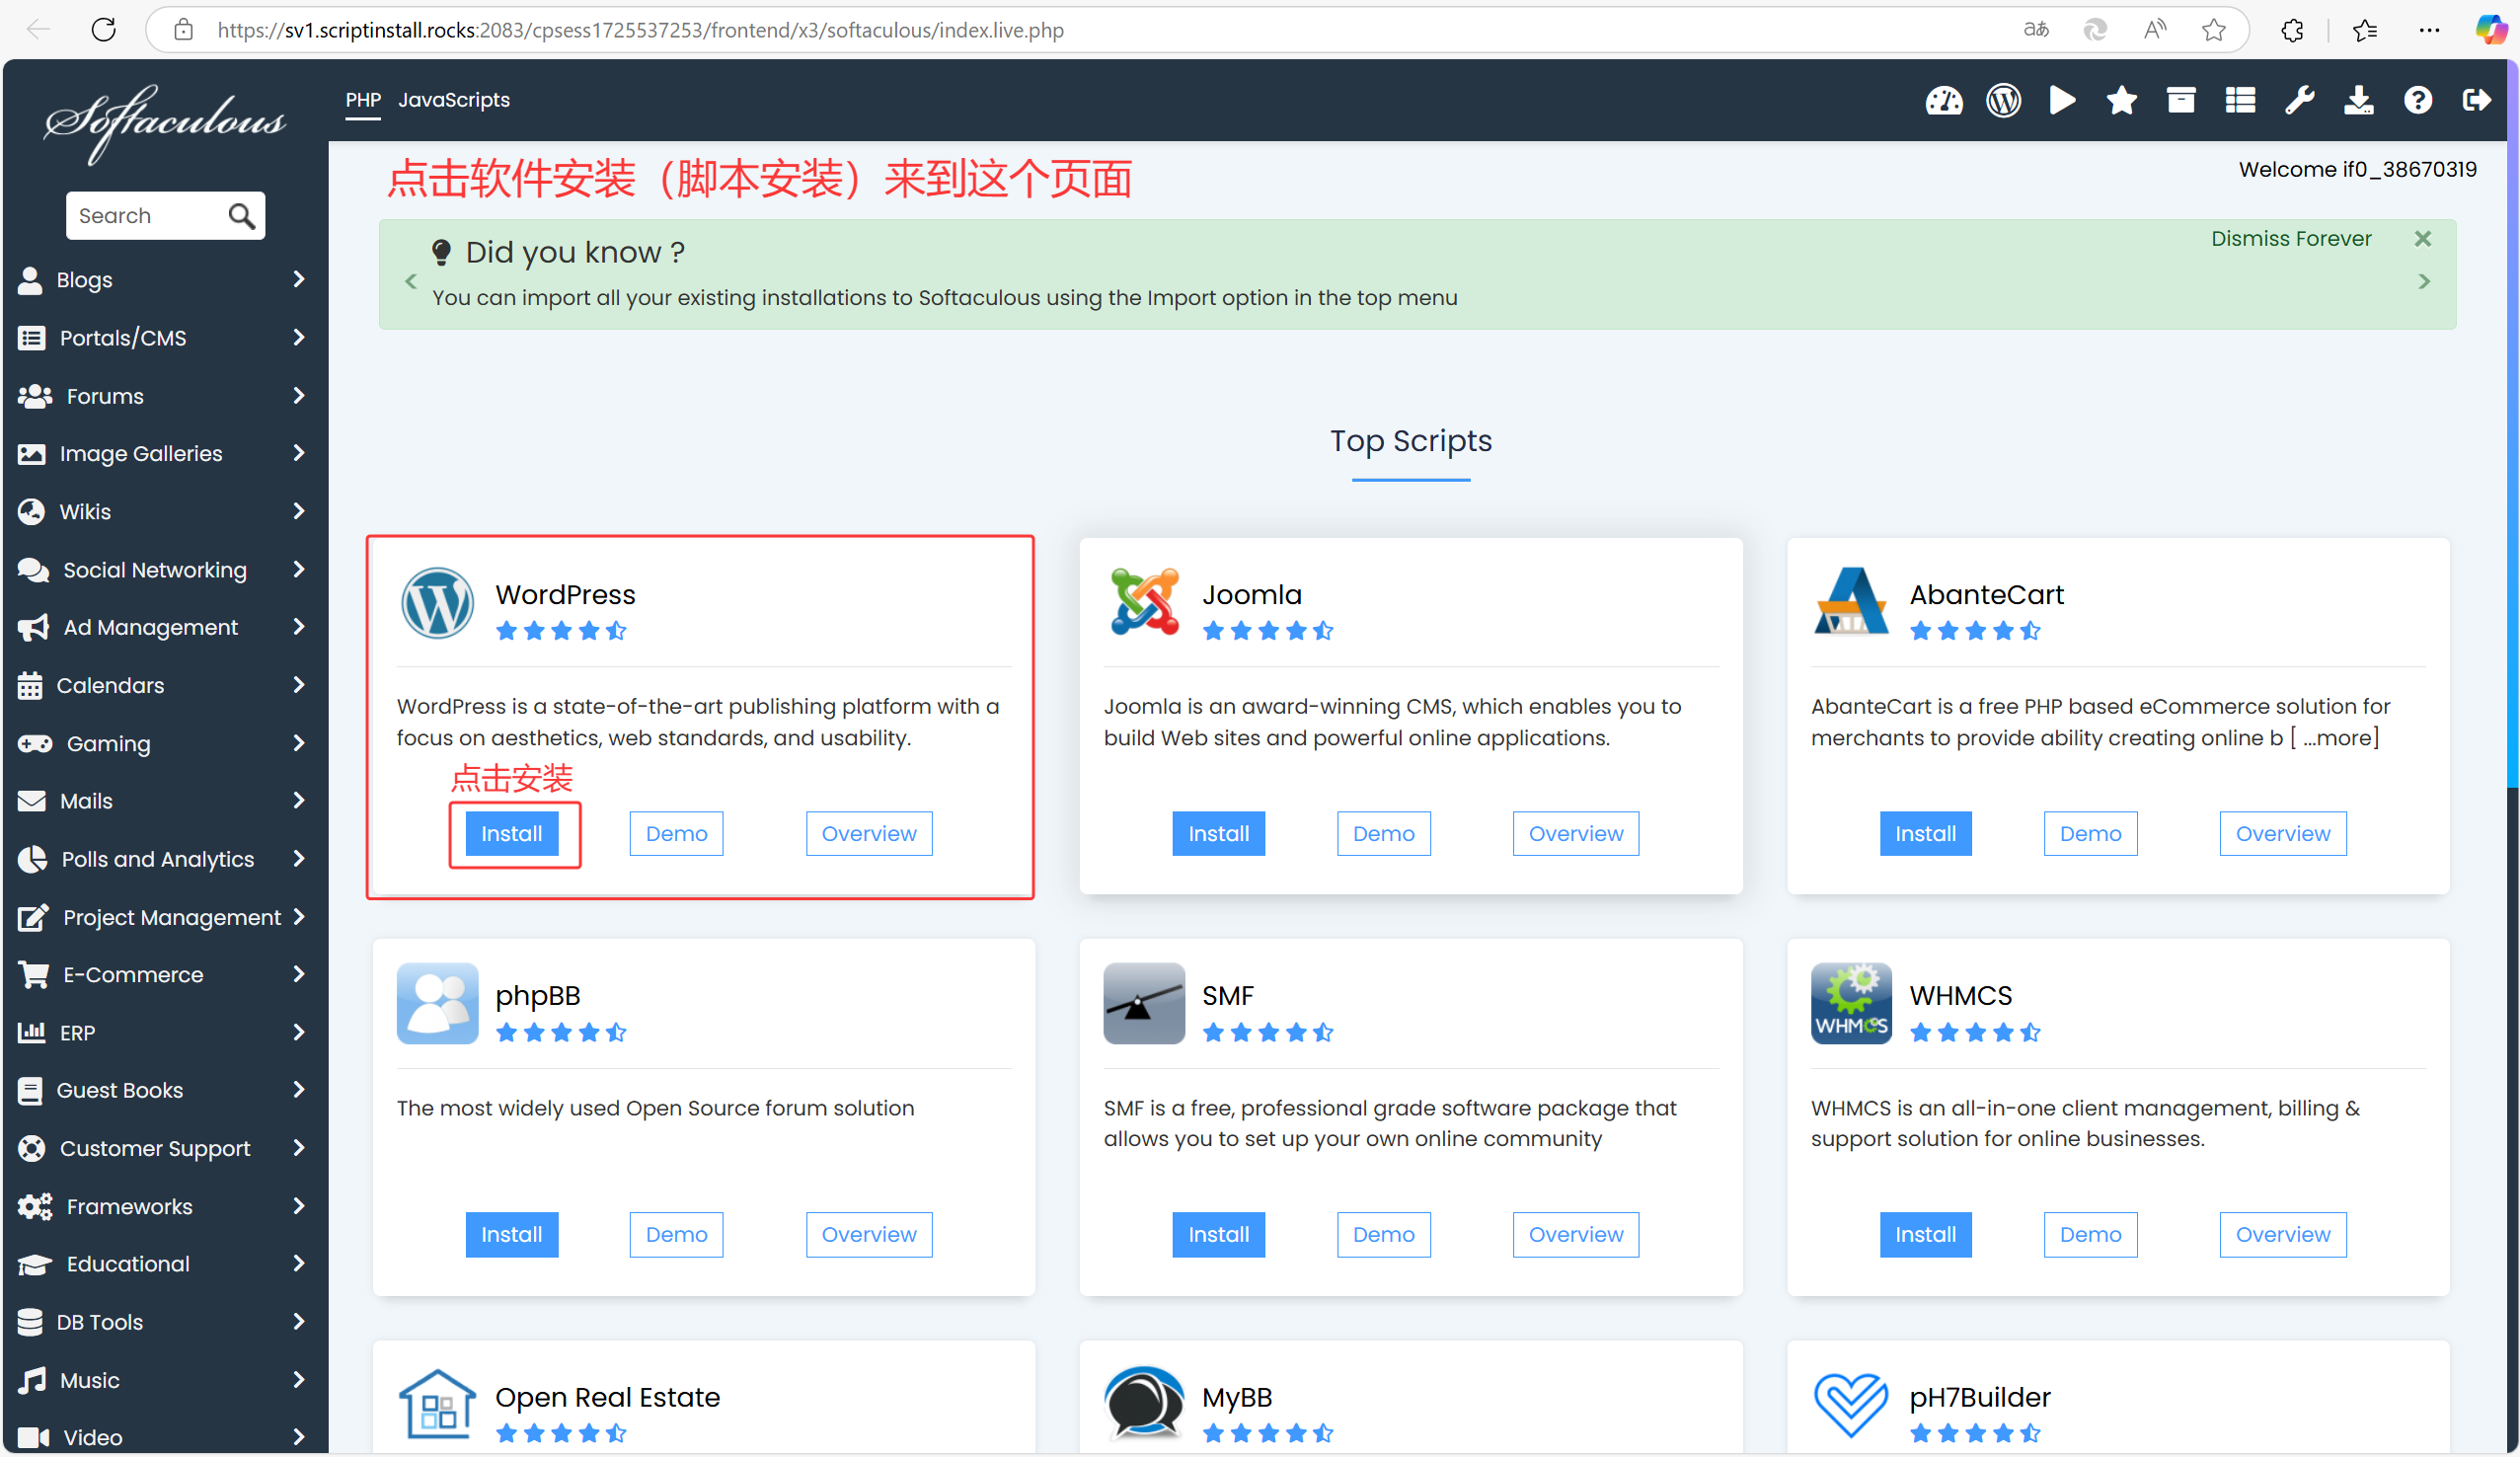
Task: Click the wrench settings icon in top bar
Action: [2299, 100]
